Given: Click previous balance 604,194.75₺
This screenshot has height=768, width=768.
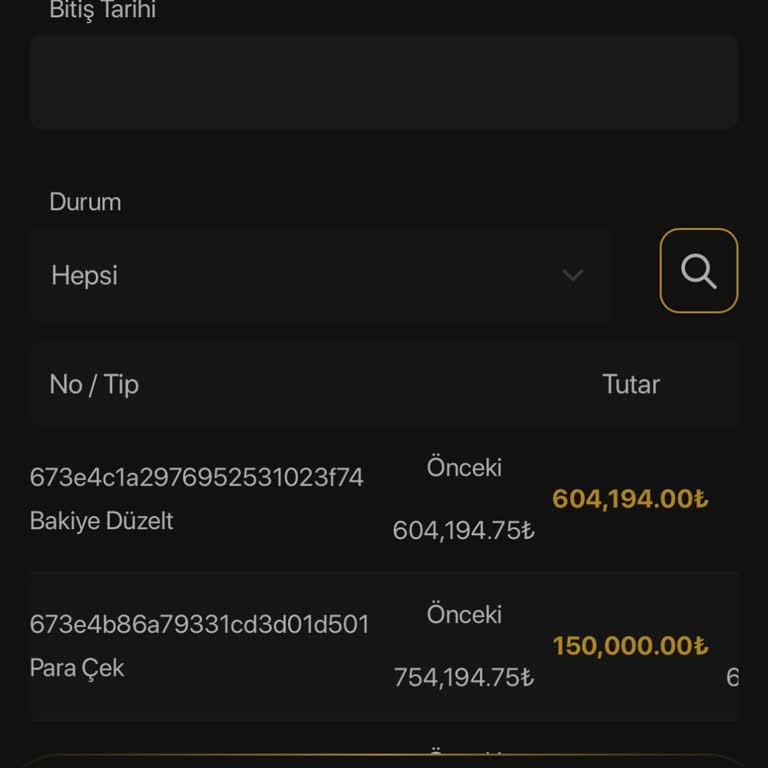Looking at the screenshot, I should point(463,530).
